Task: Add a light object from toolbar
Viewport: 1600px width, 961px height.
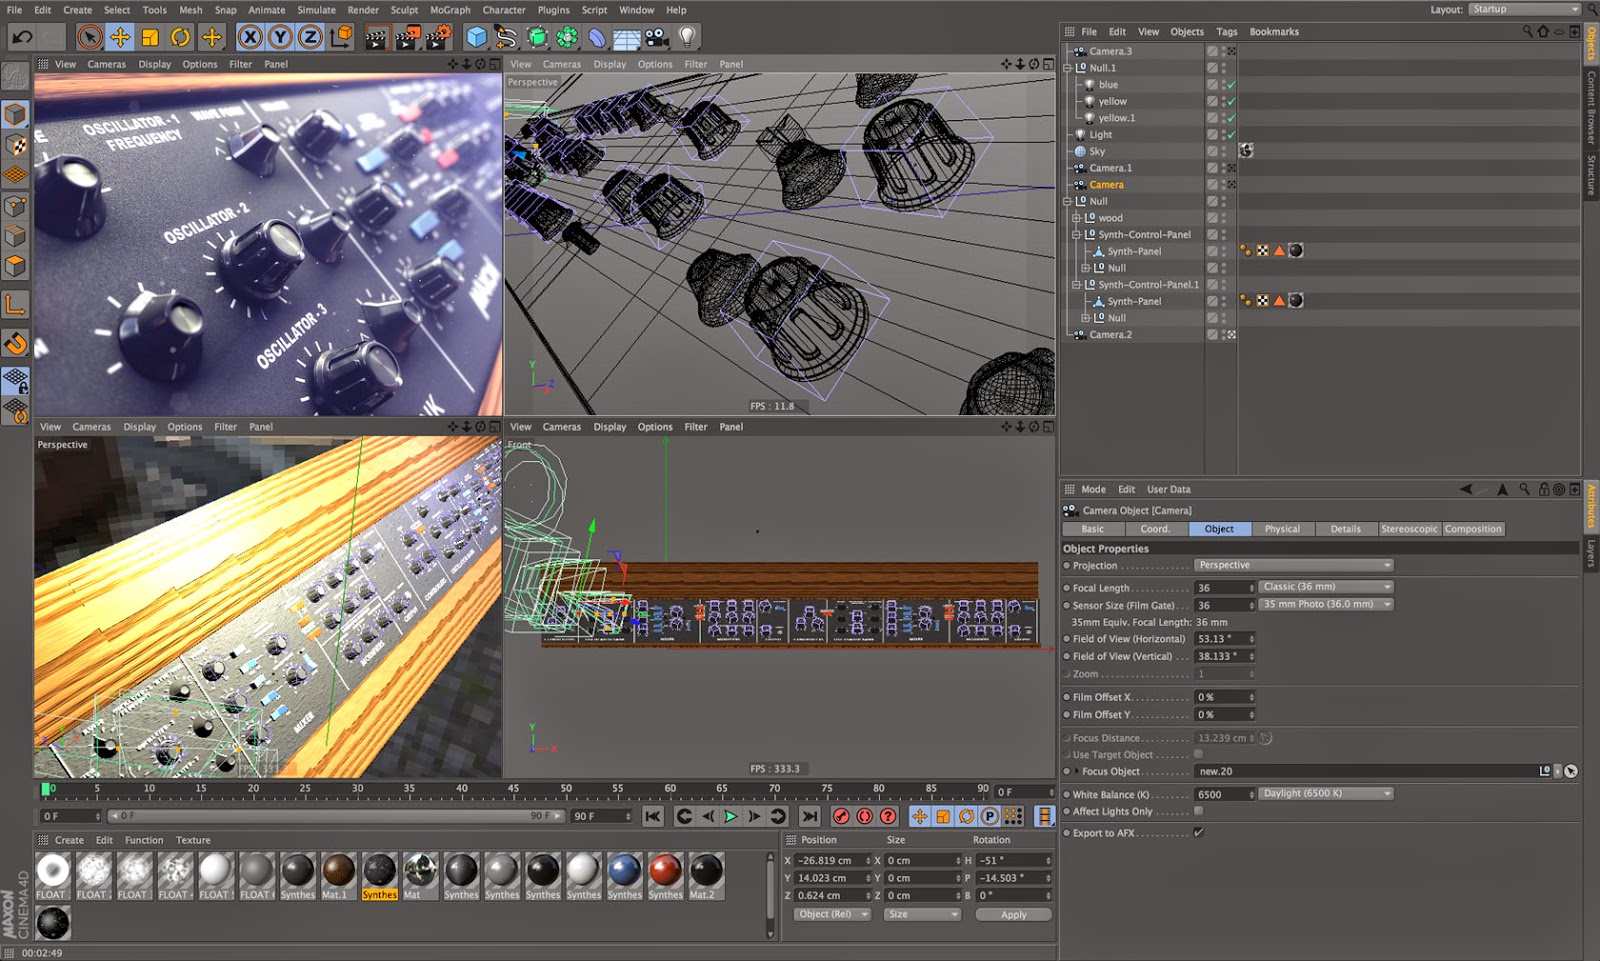Action: (687, 38)
